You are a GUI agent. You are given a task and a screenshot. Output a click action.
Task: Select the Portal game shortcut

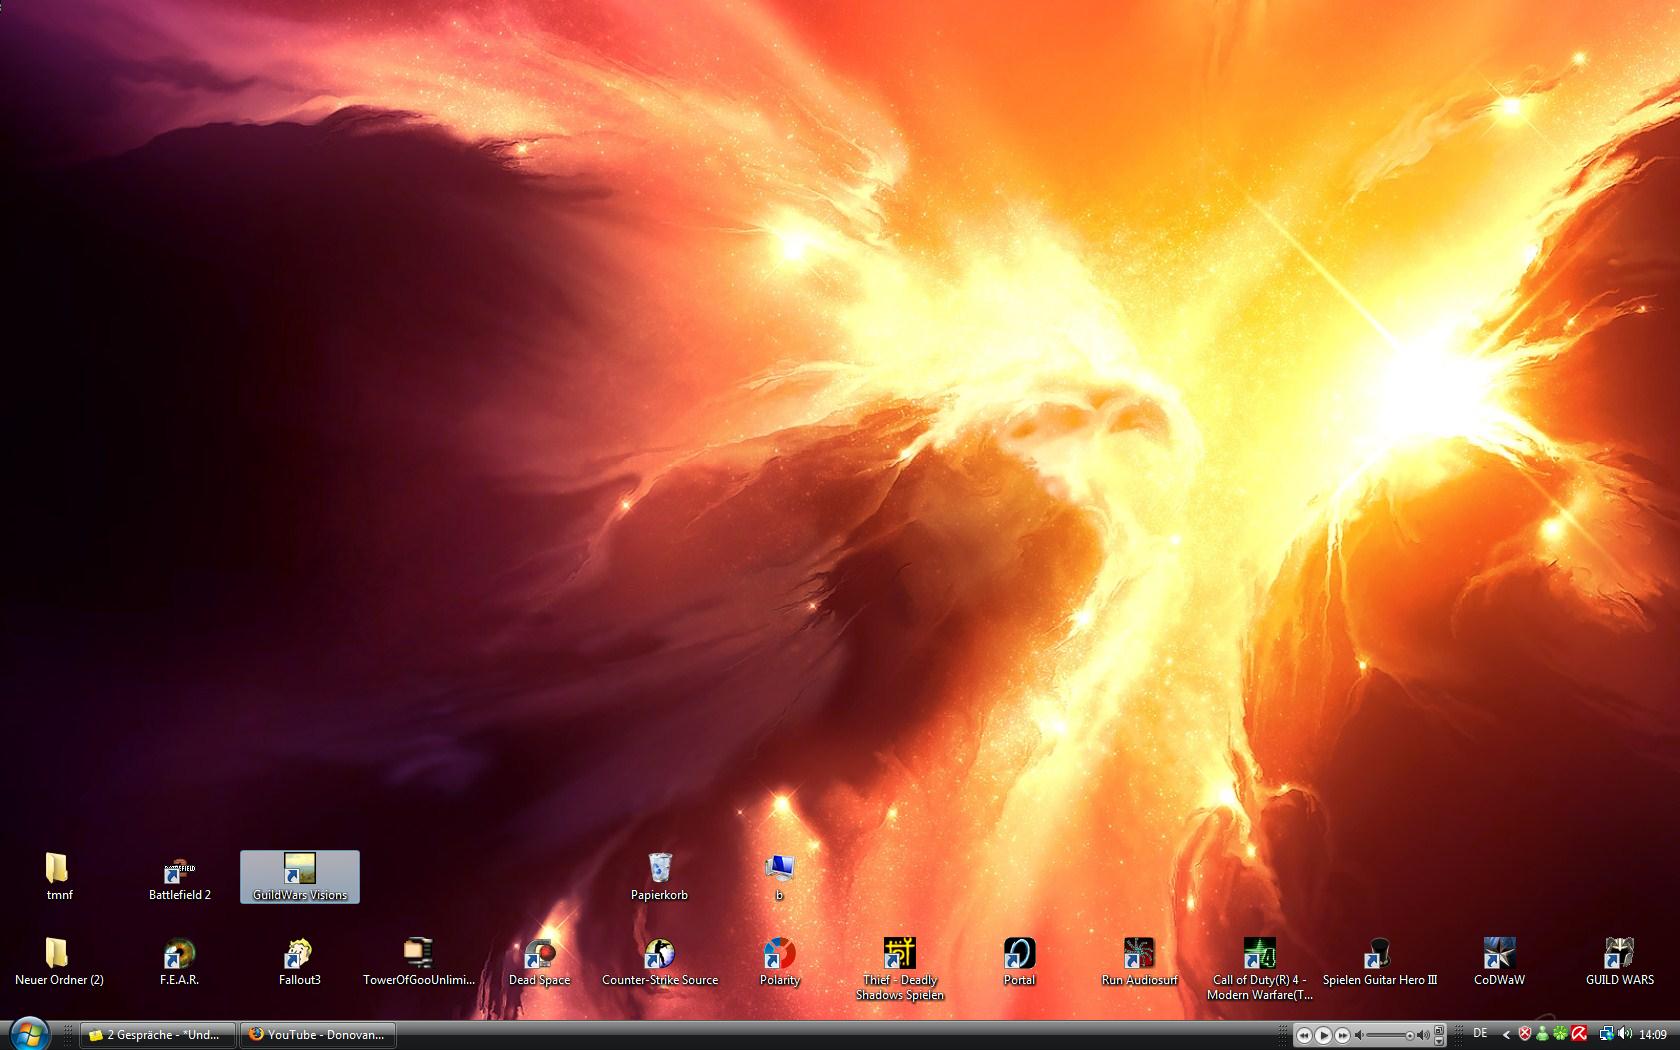point(1019,955)
